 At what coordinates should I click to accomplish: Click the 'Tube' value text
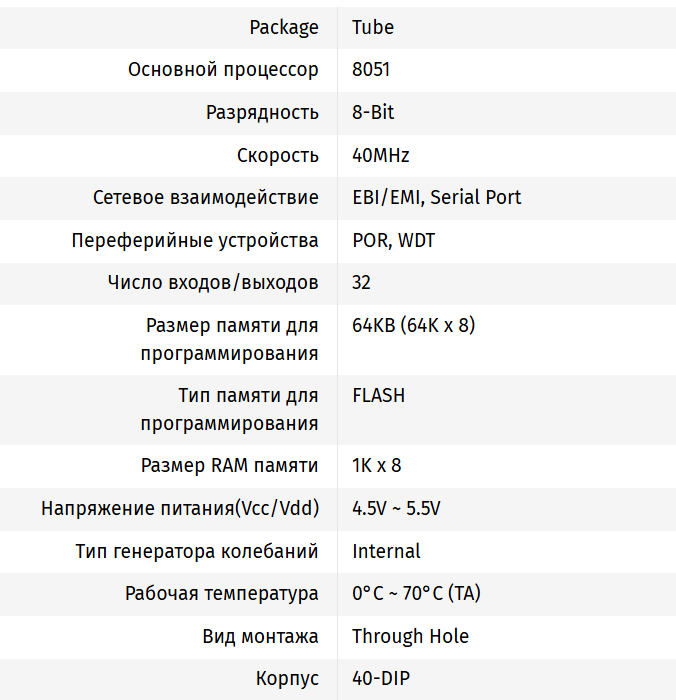[373, 27]
